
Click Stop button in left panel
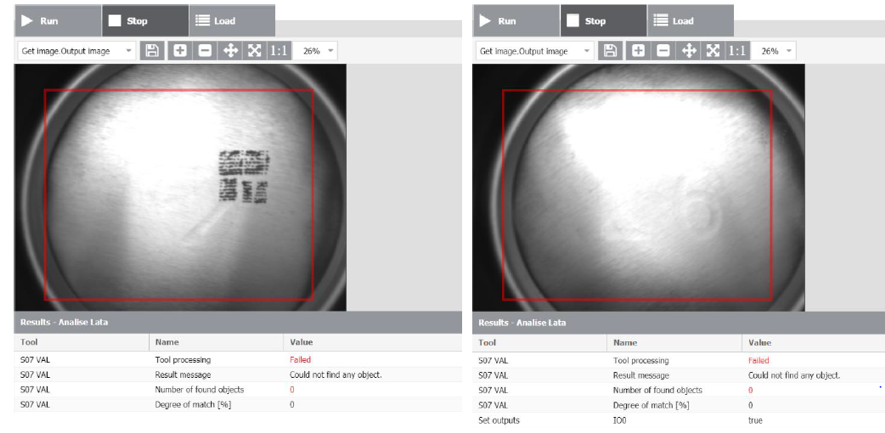(x=145, y=21)
